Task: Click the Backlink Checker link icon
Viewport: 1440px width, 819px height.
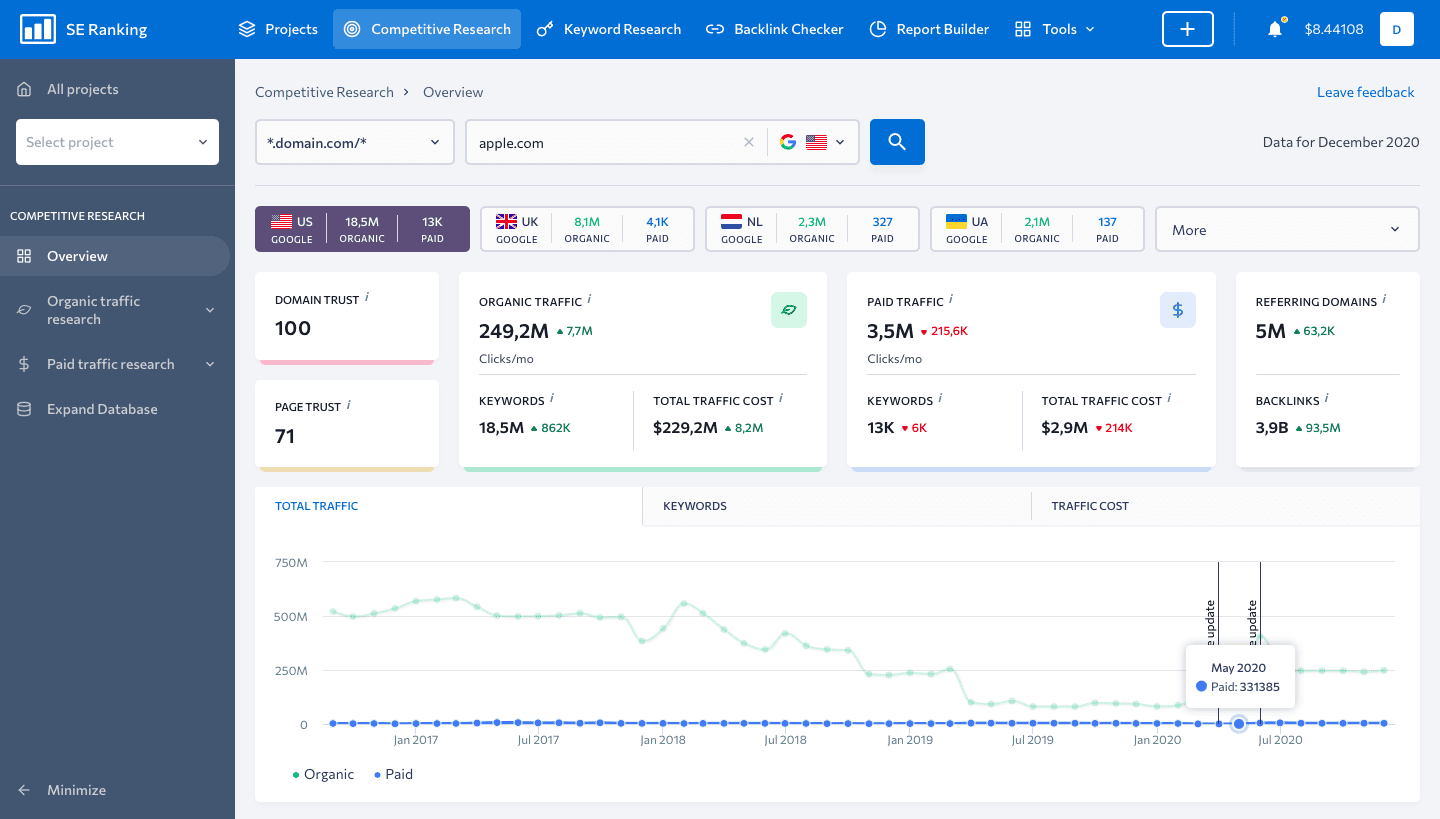Action: (x=715, y=29)
